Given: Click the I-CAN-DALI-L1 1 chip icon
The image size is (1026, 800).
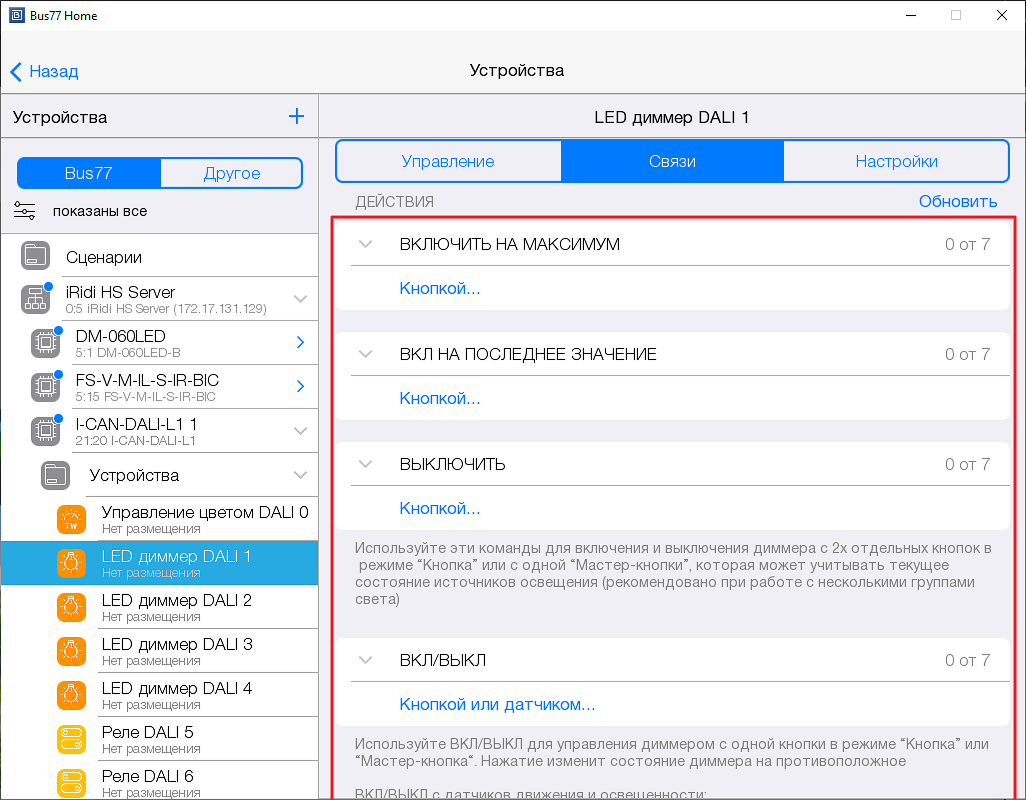Looking at the screenshot, I should 45,430.
